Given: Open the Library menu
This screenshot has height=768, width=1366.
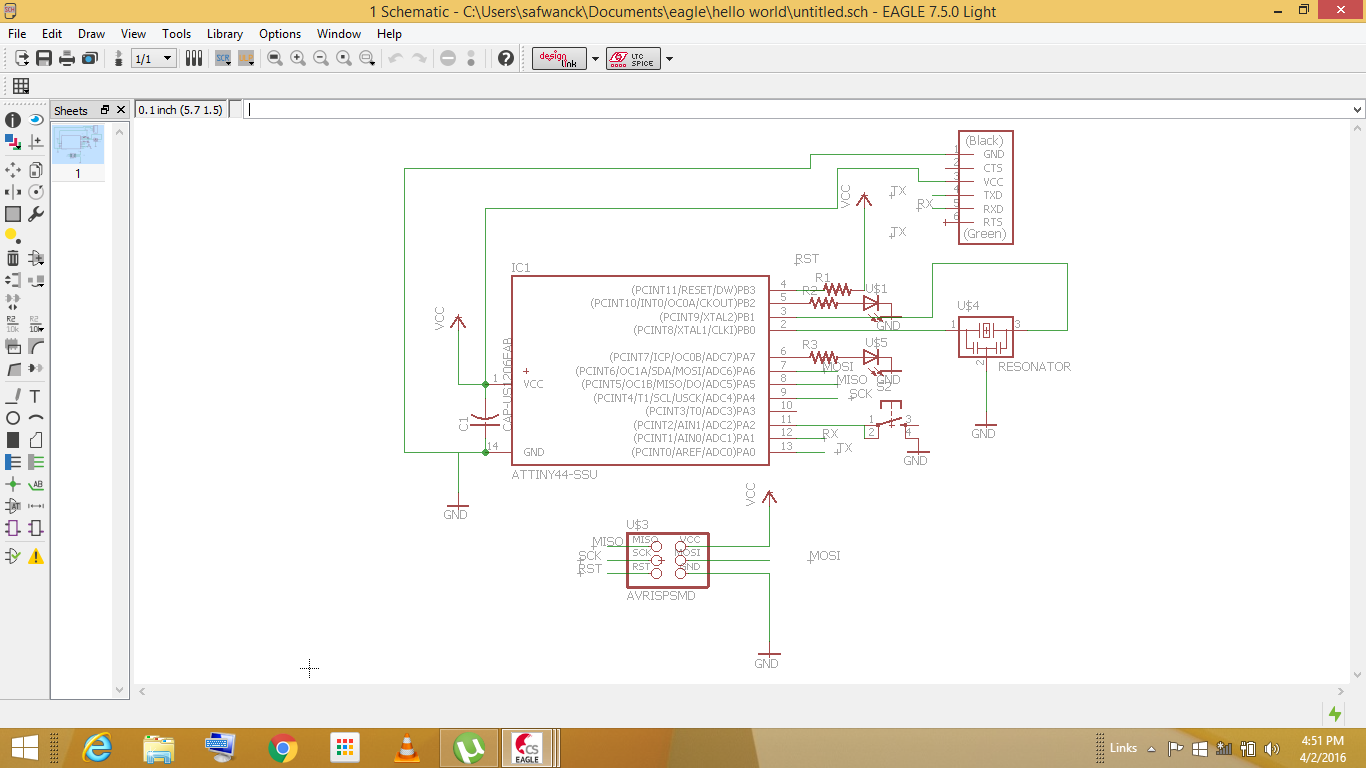Looking at the screenshot, I should [225, 33].
